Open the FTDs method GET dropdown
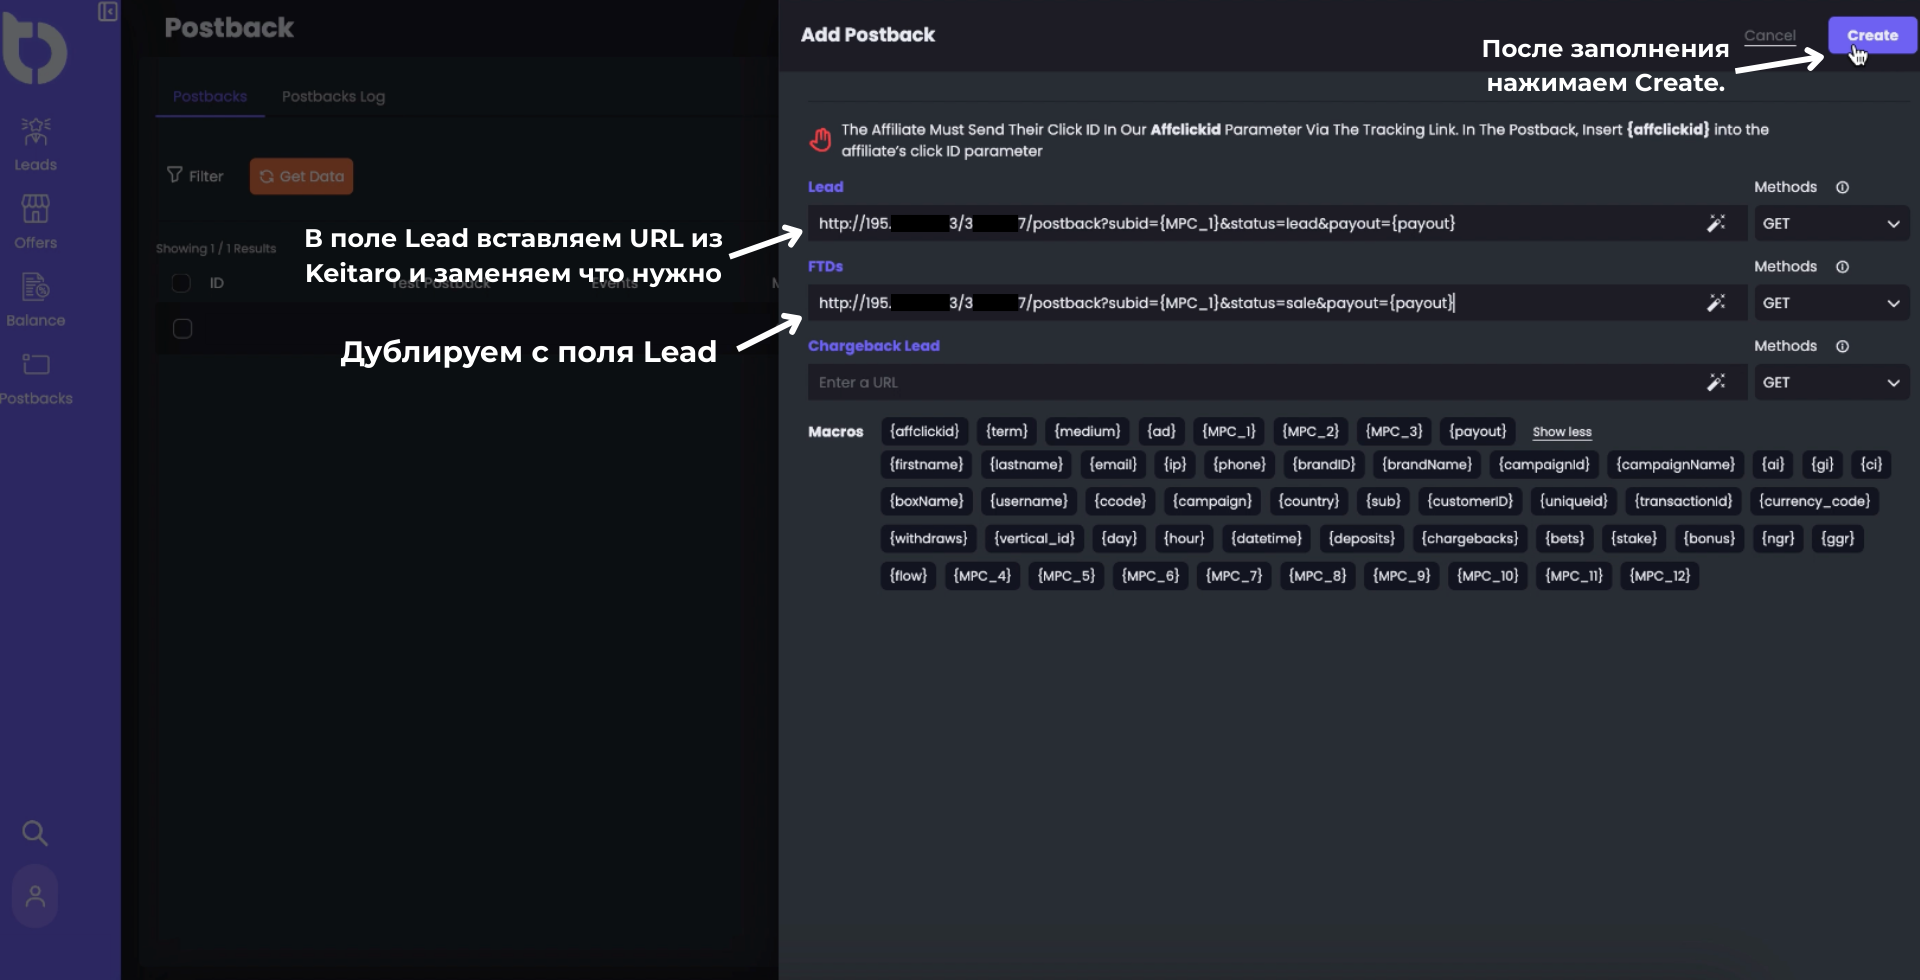The image size is (1920, 980). coord(1831,303)
